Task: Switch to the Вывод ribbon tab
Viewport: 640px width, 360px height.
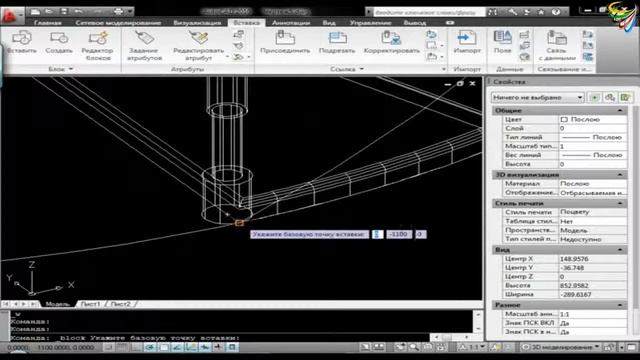Action: point(415,23)
